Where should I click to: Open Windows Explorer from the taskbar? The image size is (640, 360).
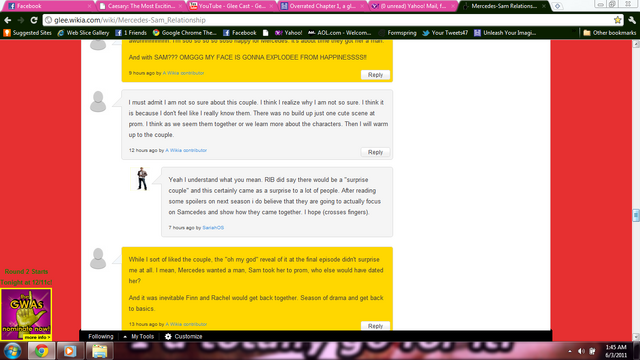click(99, 351)
